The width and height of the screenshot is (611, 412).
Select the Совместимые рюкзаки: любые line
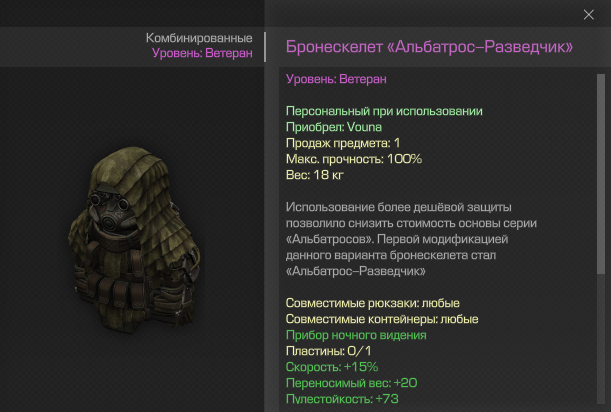point(373,303)
